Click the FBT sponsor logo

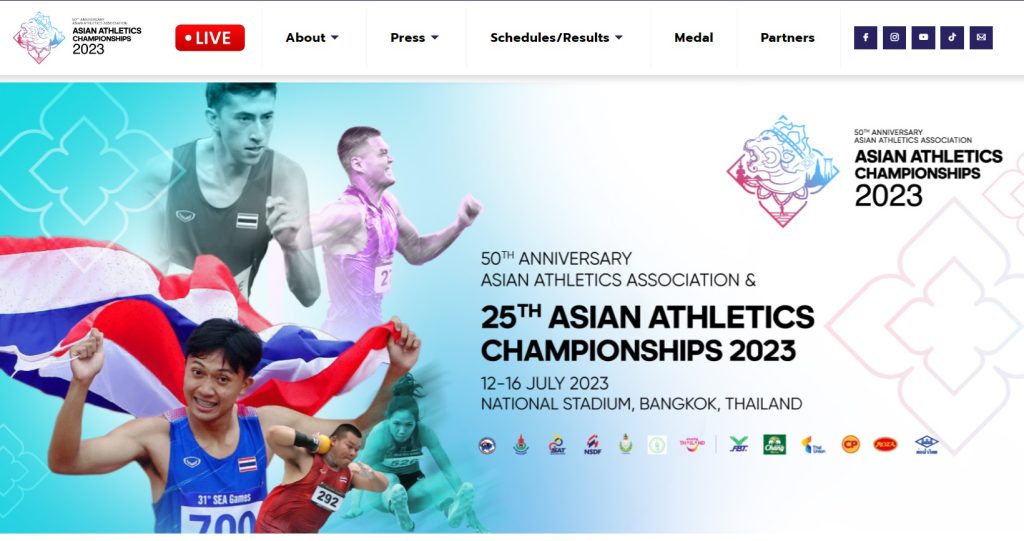pyautogui.click(x=739, y=445)
